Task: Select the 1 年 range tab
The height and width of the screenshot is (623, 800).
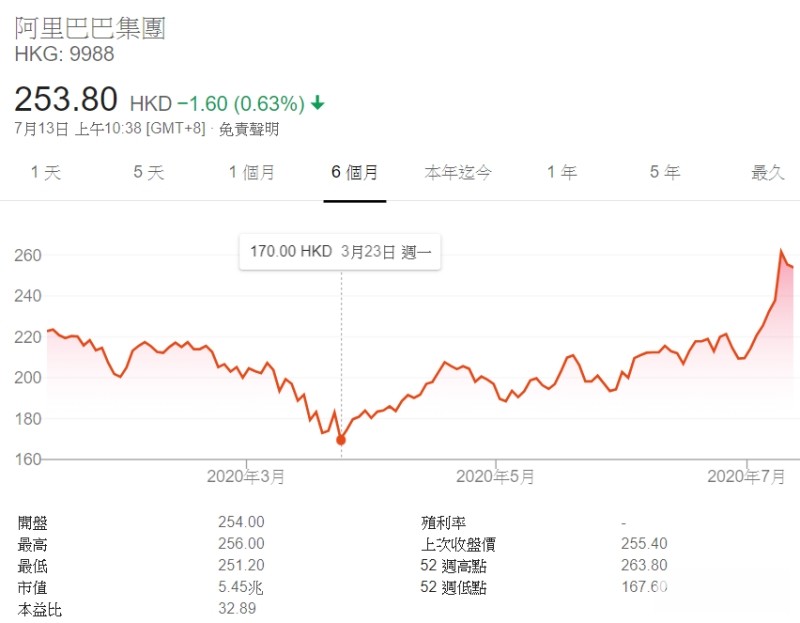Action: (x=562, y=172)
